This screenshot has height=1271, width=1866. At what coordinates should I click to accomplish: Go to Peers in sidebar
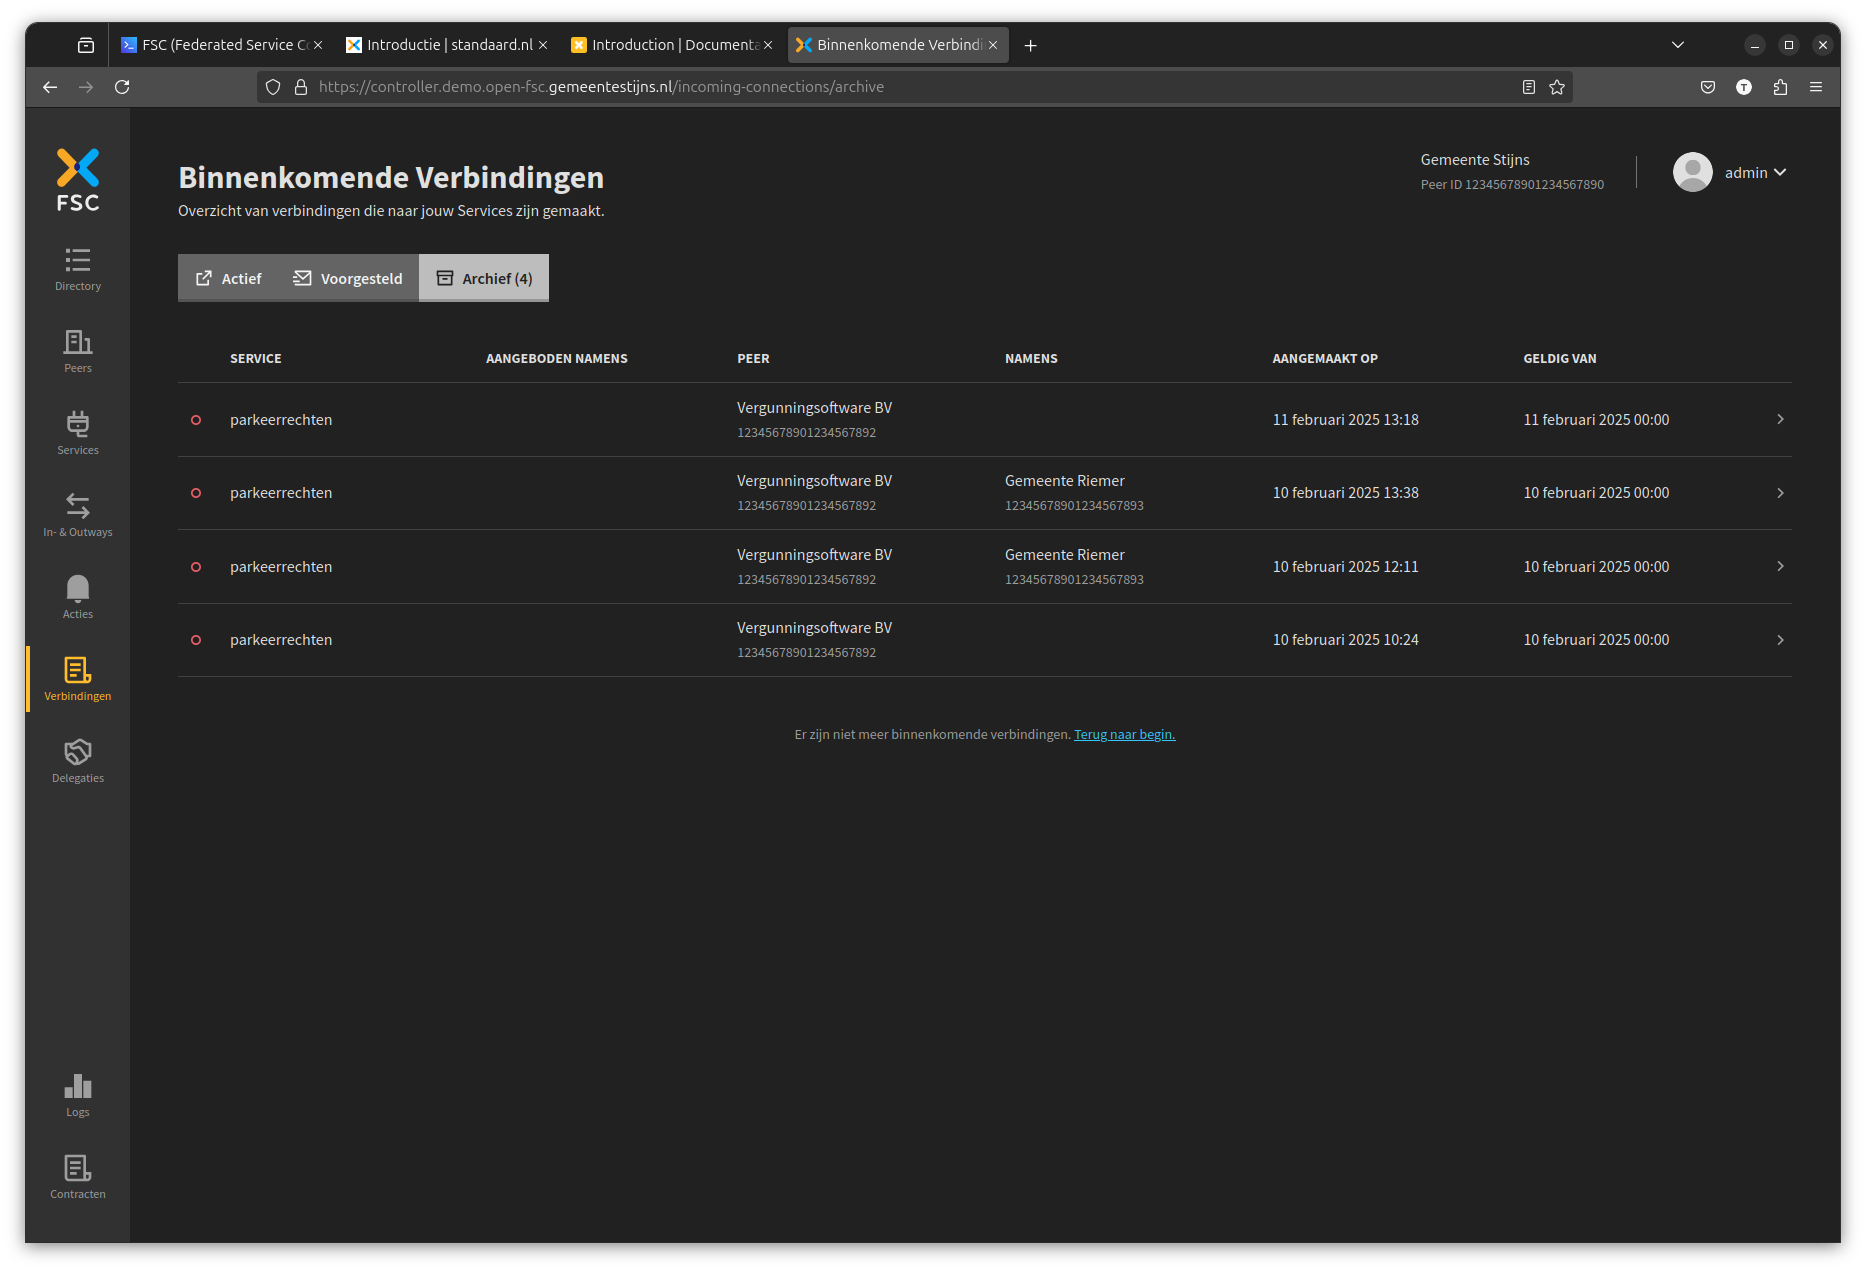[x=78, y=351]
